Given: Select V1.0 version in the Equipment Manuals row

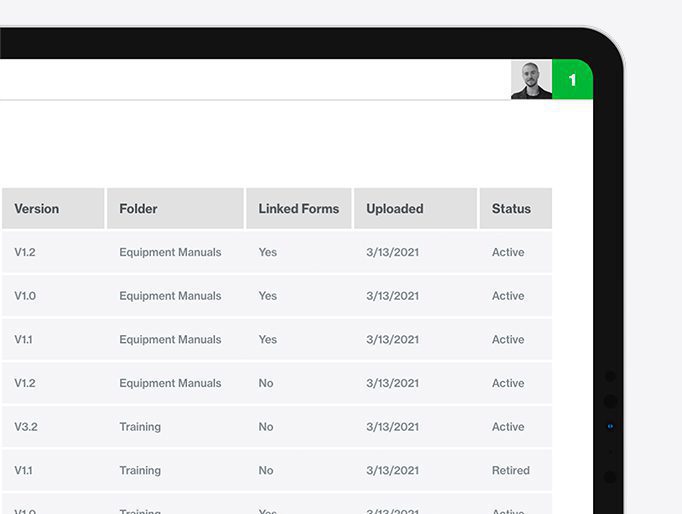Looking at the screenshot, I should pos(25,296).
